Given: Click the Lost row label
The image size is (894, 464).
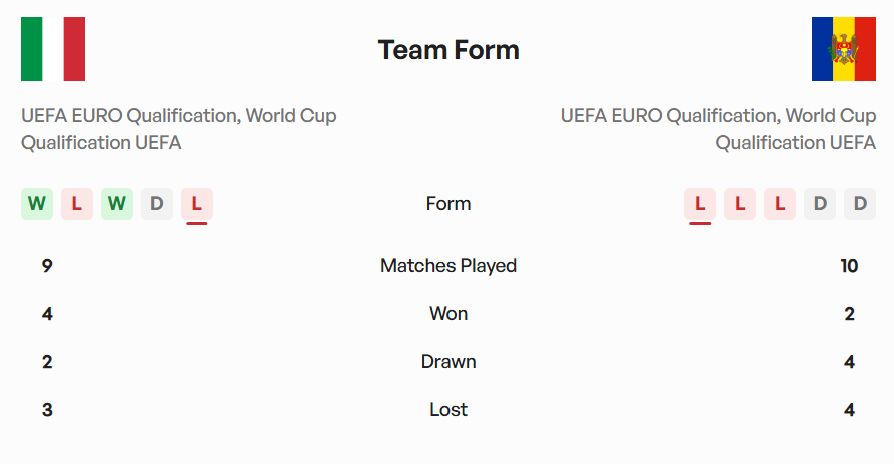Looking at the screenshot, I should [x=448, y=410].
